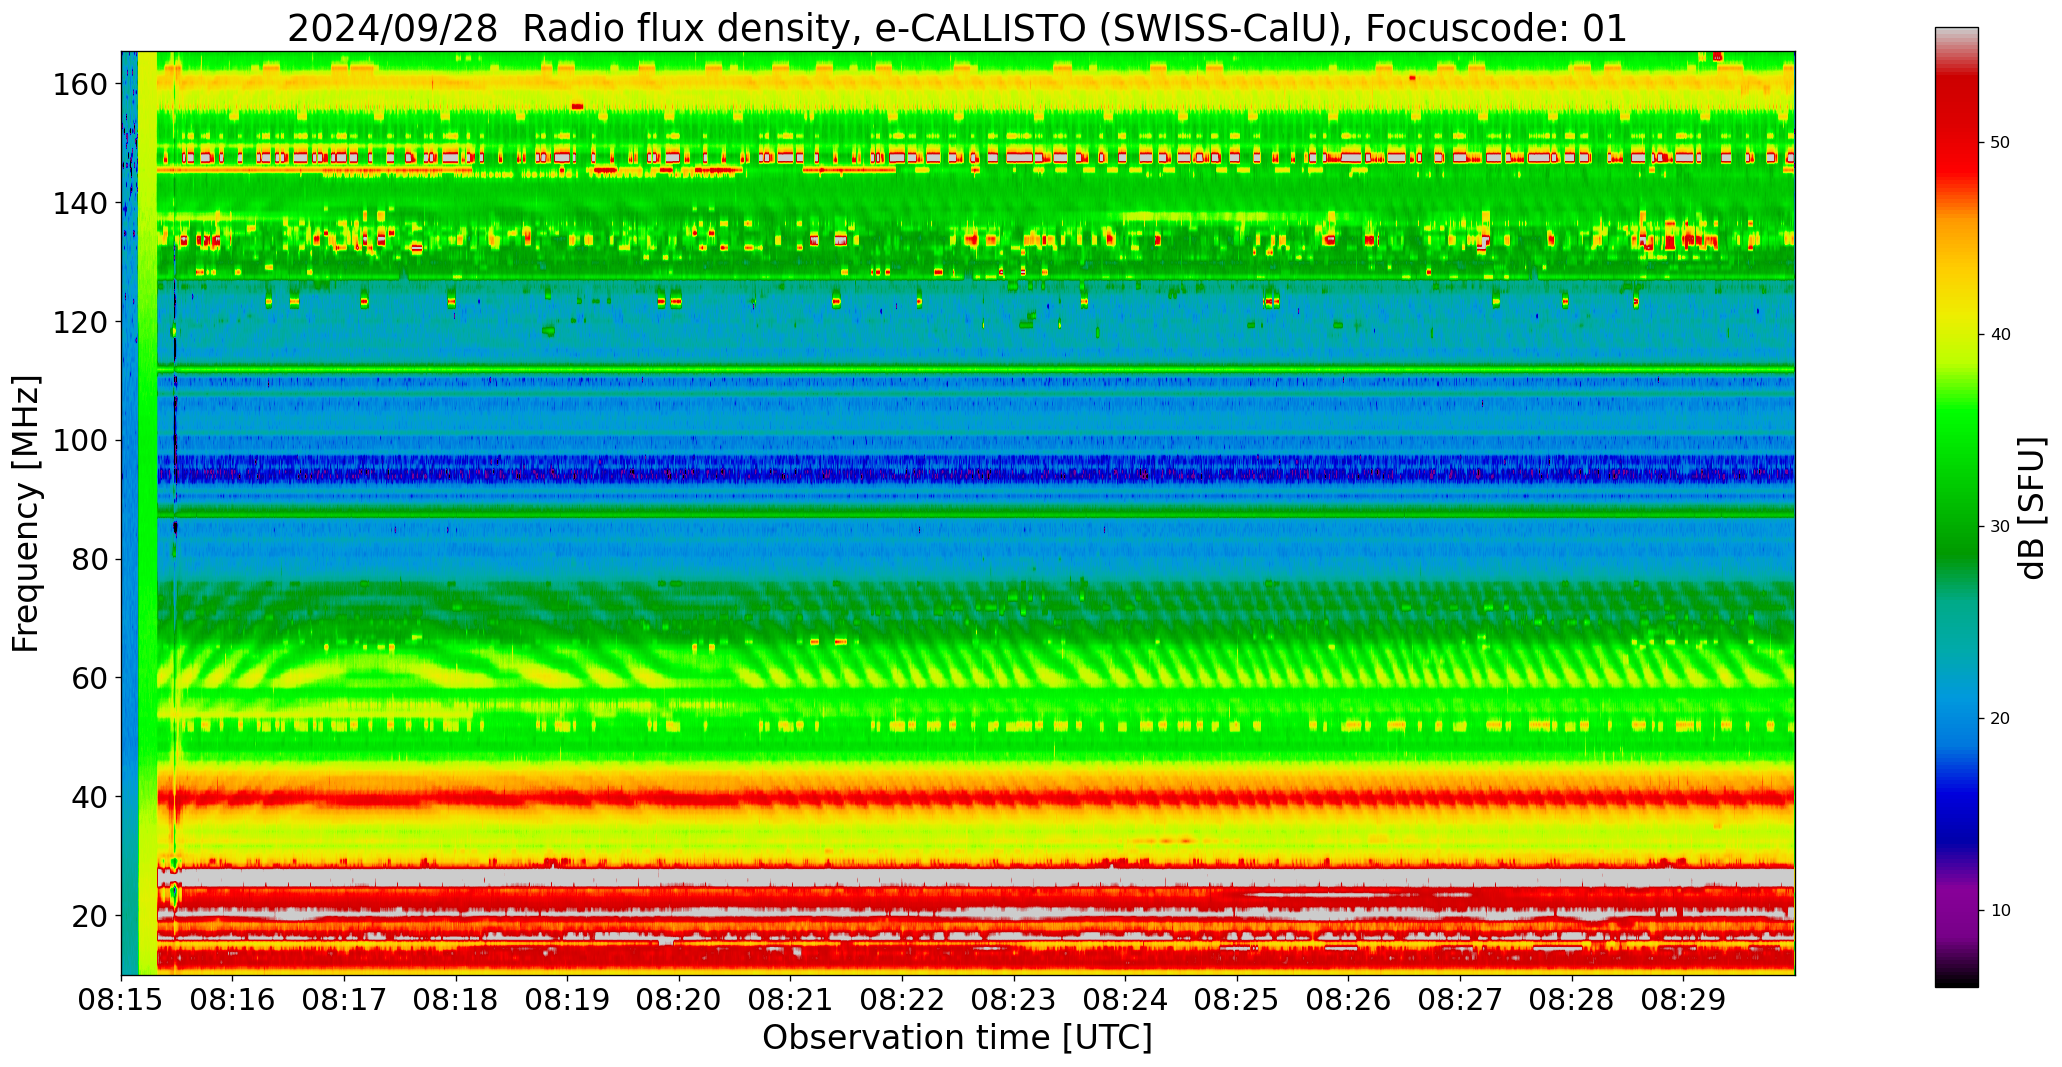Click the 08:25 time tick label

point(1237,1001)
